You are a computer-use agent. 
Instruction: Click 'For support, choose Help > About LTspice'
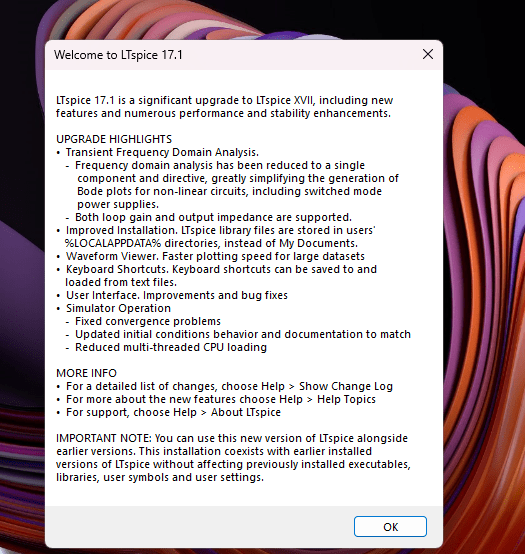pos(173,412)
